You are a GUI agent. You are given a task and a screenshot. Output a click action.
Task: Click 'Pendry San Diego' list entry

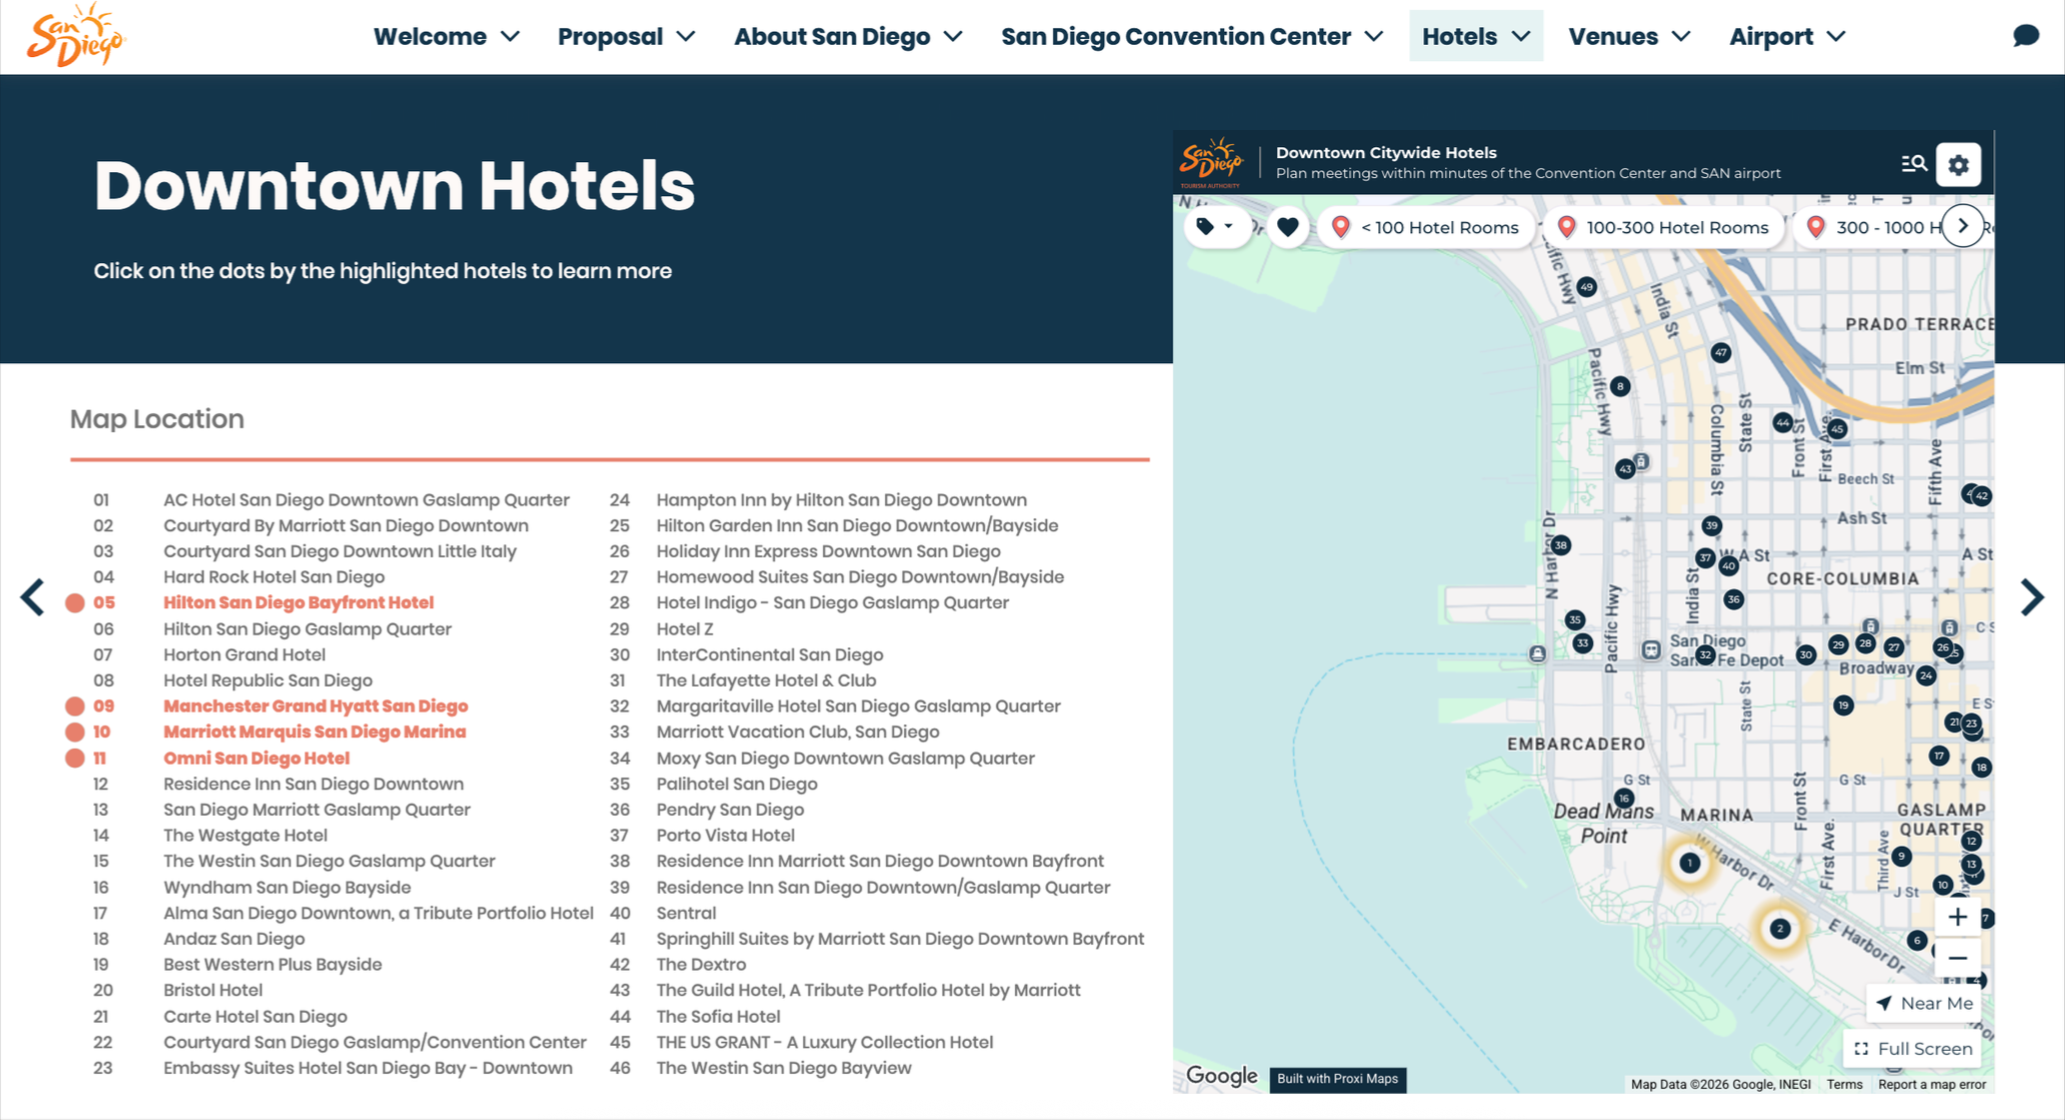click(x=729, y=810)
